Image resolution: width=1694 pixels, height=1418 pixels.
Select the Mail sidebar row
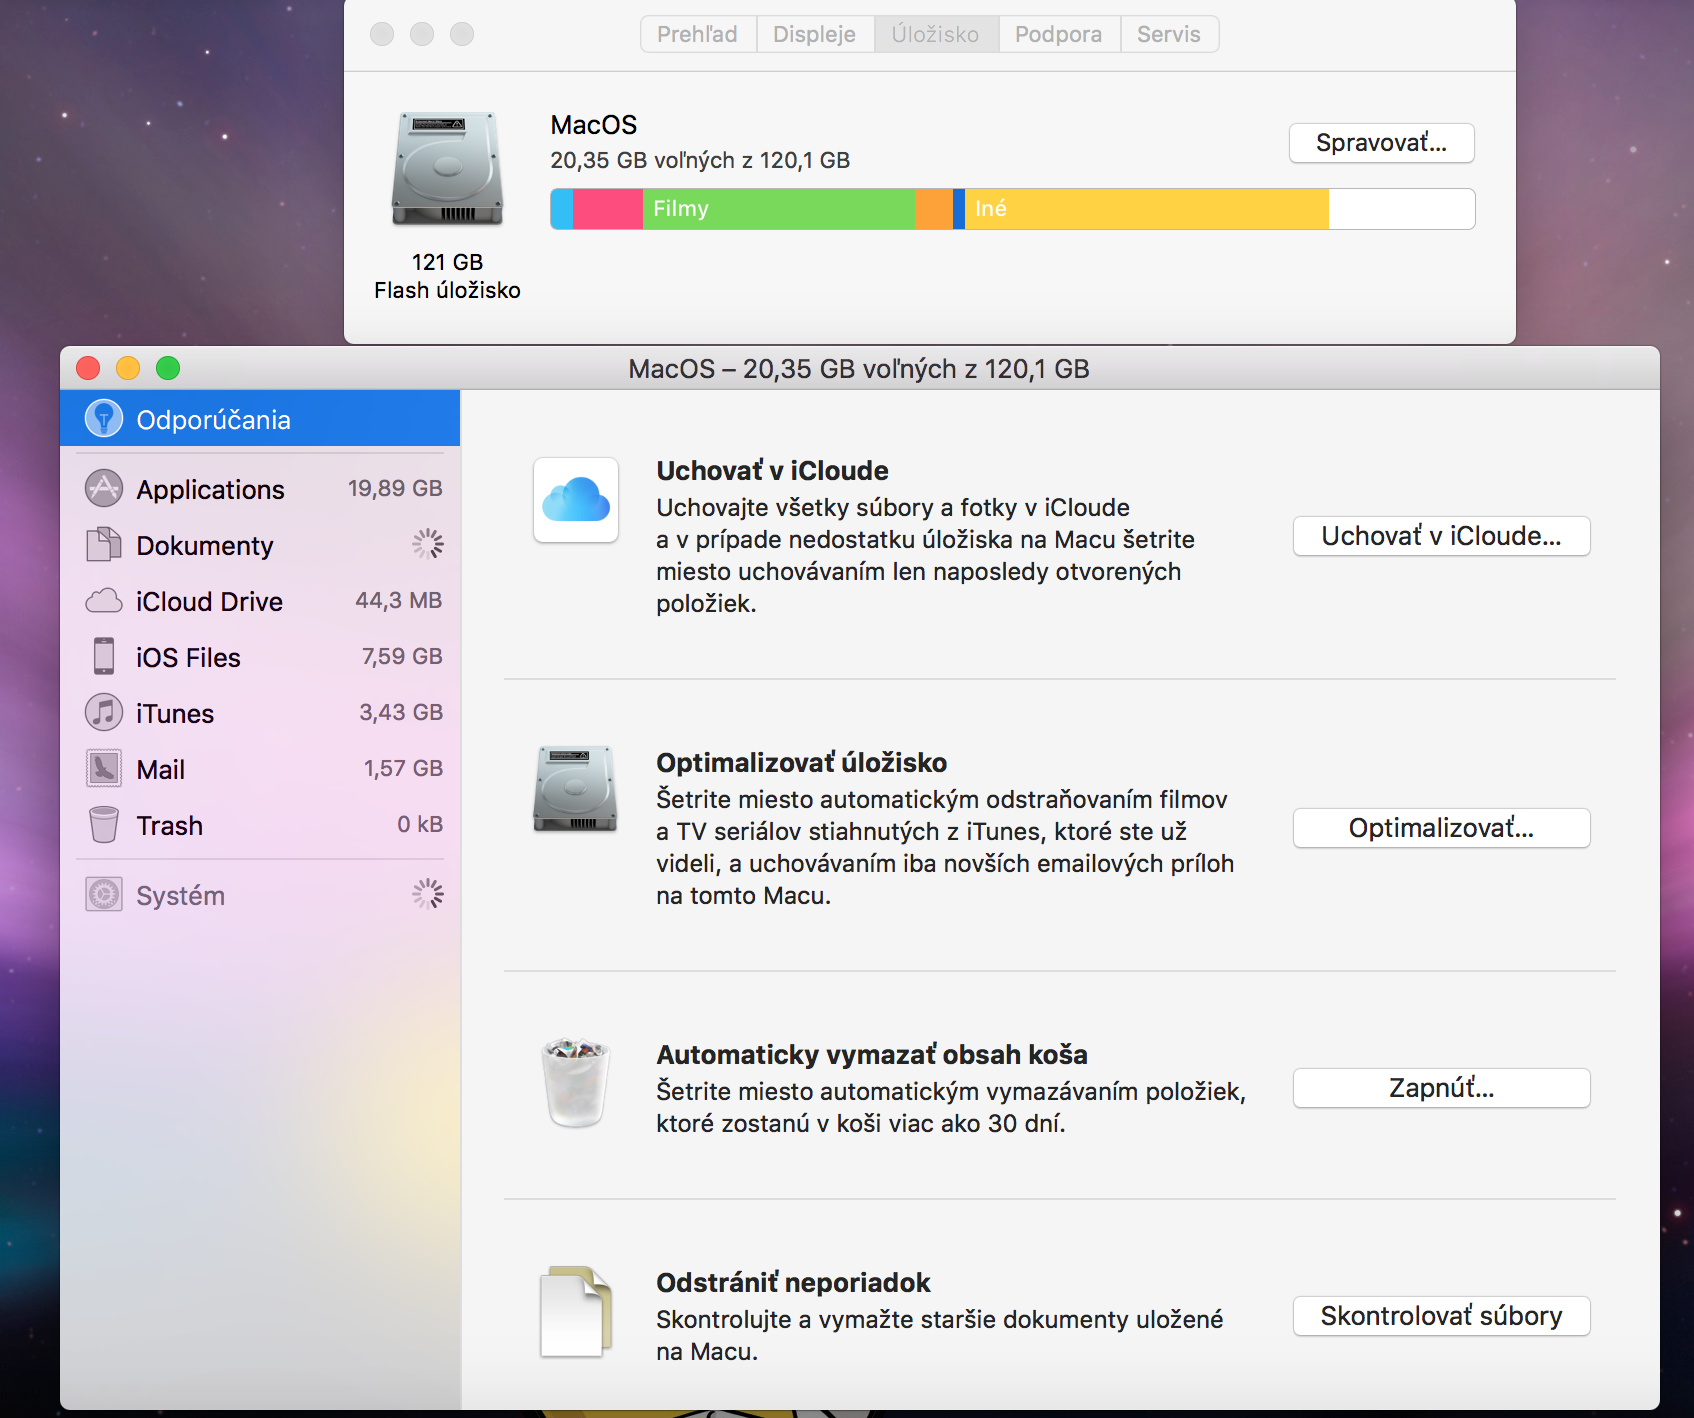pos(260,769)
